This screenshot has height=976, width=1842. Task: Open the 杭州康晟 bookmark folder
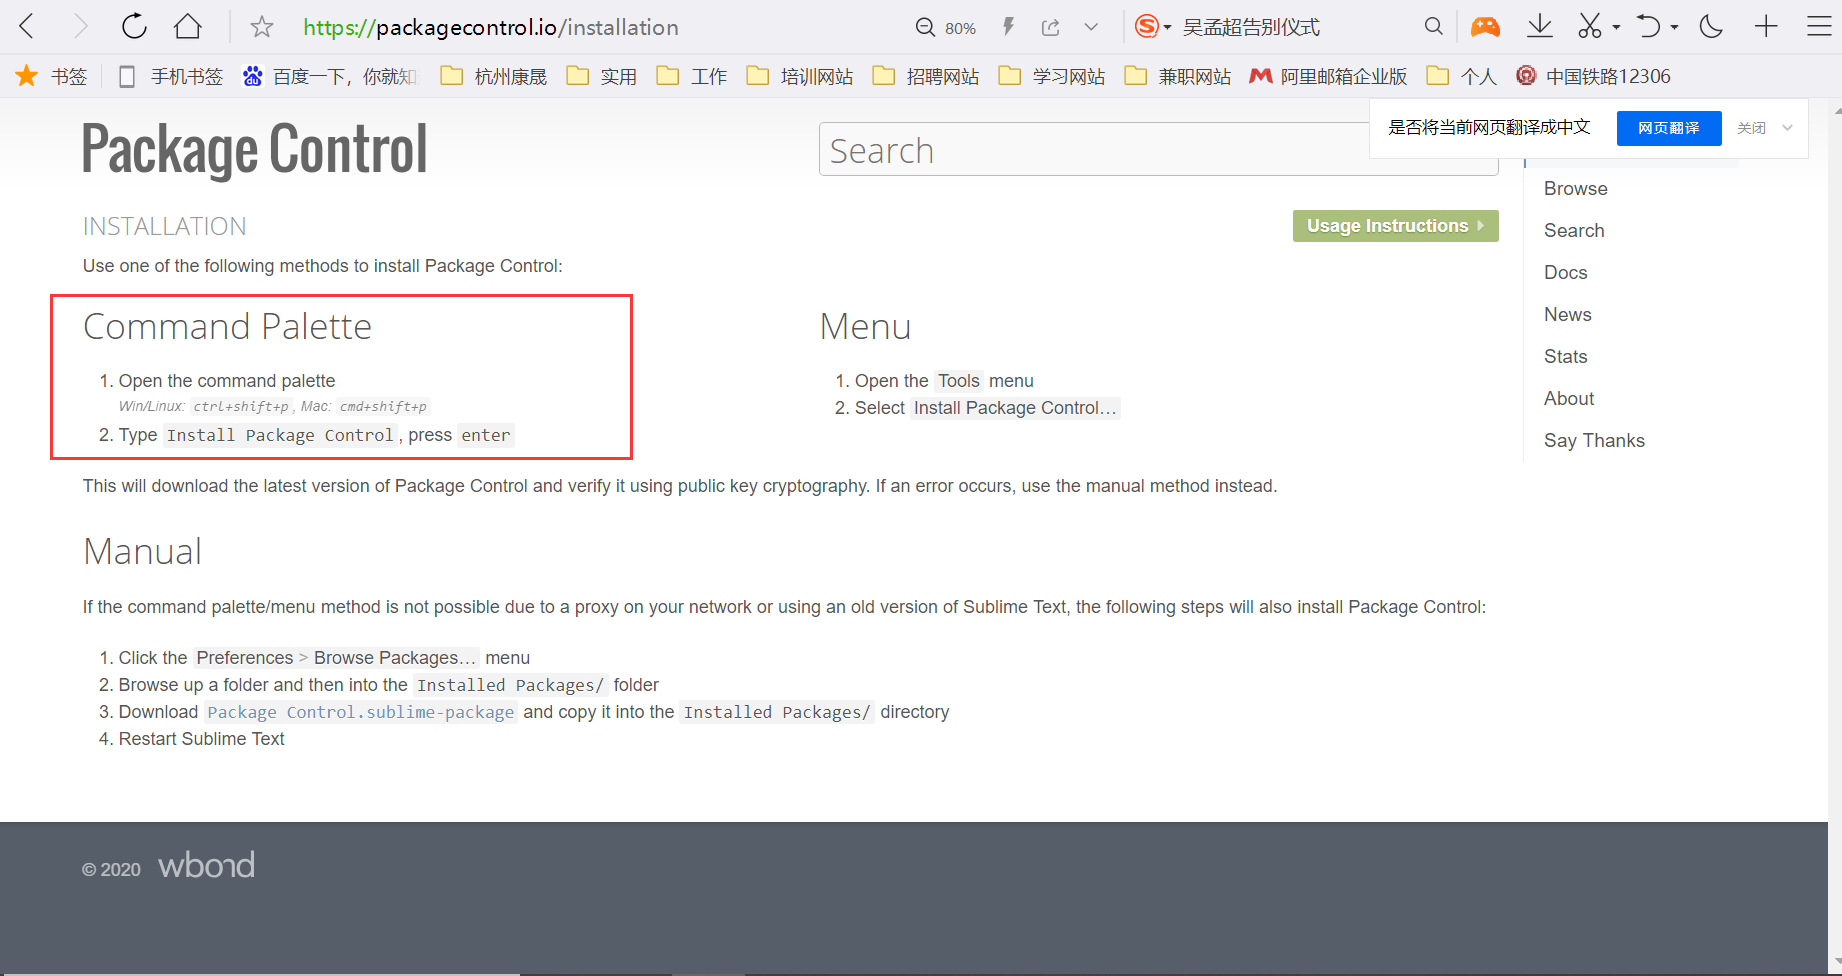pos(495,76)
